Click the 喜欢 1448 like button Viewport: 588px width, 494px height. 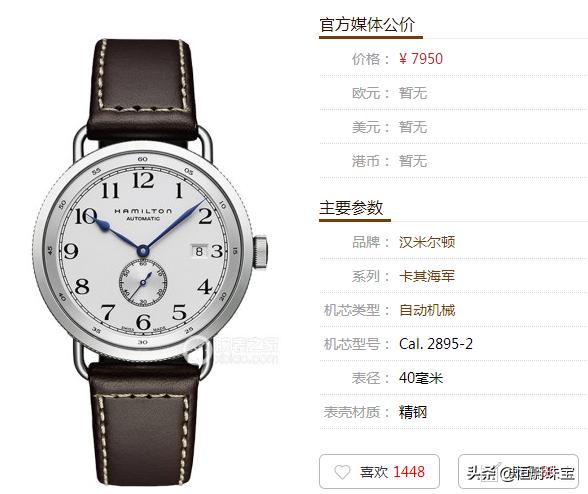[379, 471]
